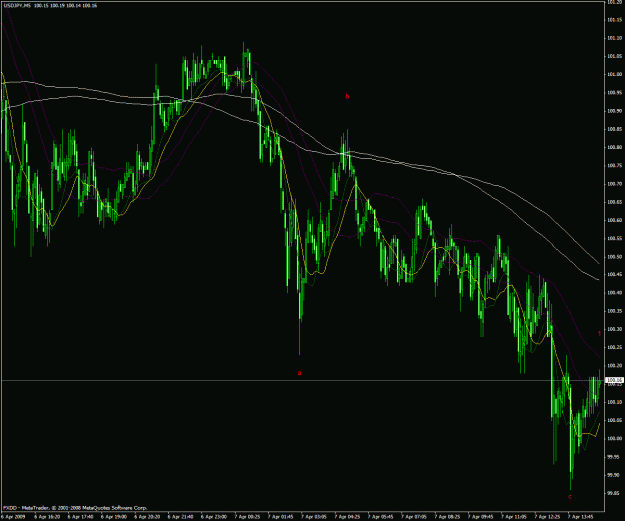This screenshot has height=521, width=625.
Task: Click the red wave label "a"
Action: tap(299, 373)
